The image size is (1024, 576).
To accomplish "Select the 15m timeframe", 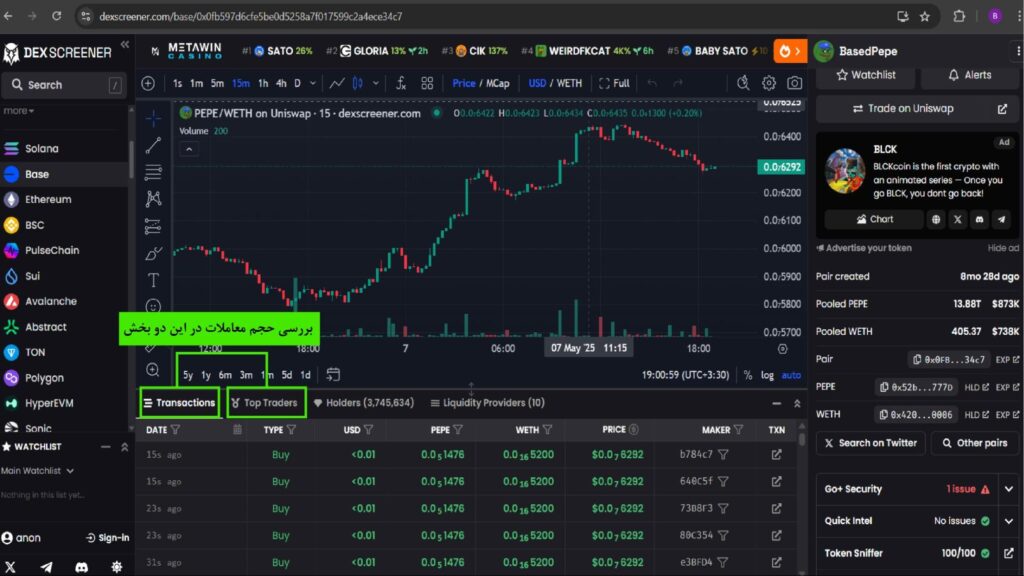I will [240, 84].
